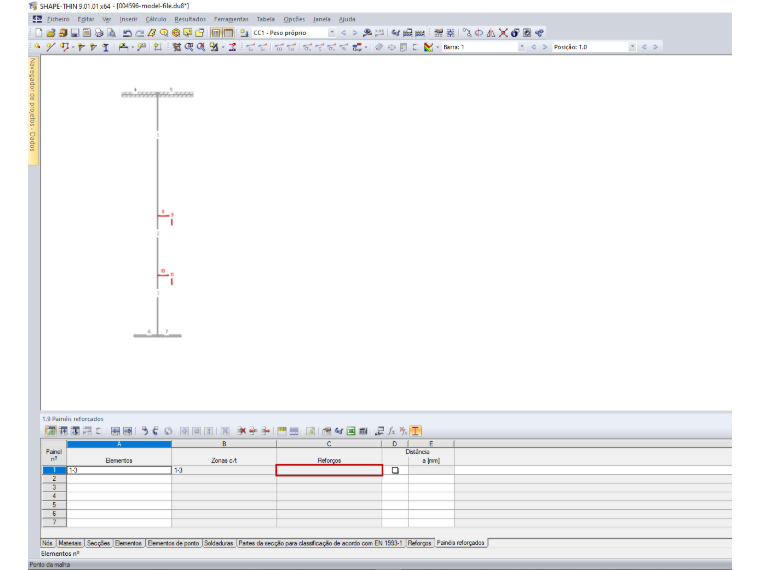Open the Tabela menu
This screenshot has width=760, height=570.
coord(266,19)
